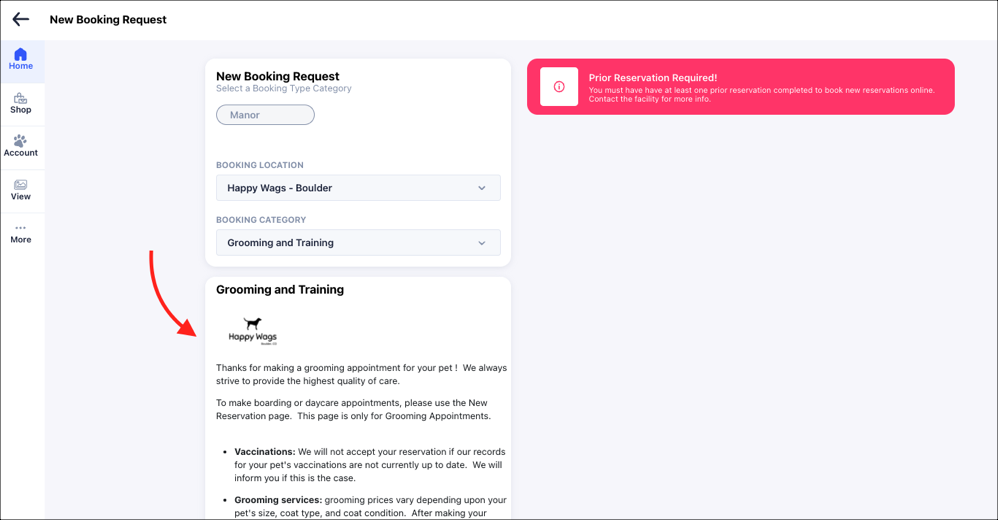Click the 'Prior Reservation Required!' heading
Screen dimensions: 998x520
(652, 78)
